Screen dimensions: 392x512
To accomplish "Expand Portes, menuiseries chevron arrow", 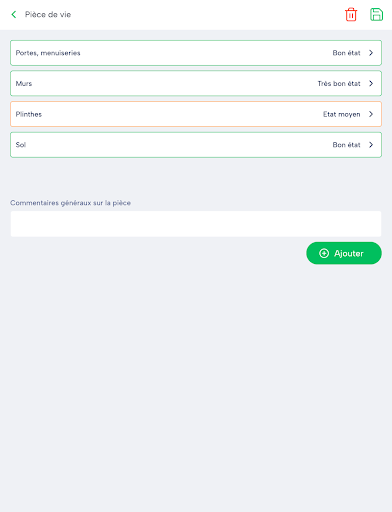I will 371,53.
